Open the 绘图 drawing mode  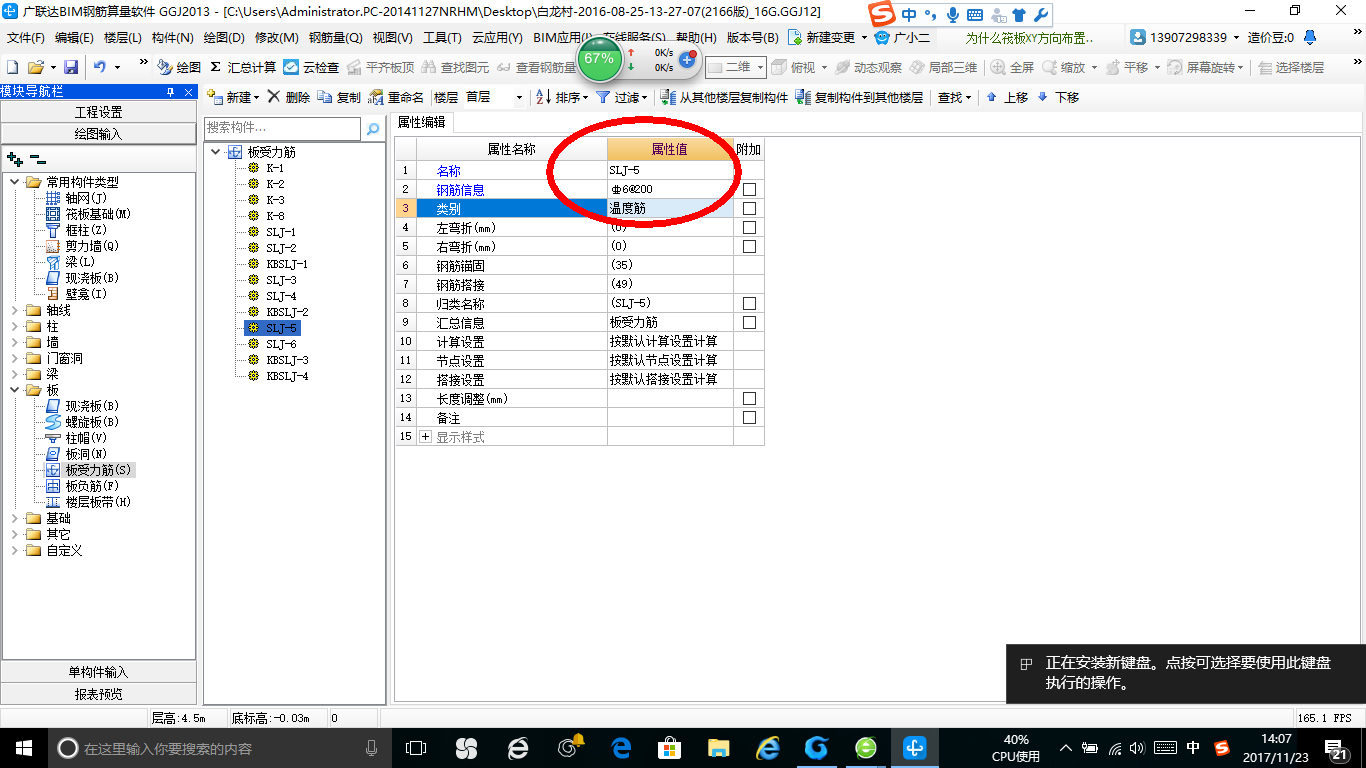180,67
